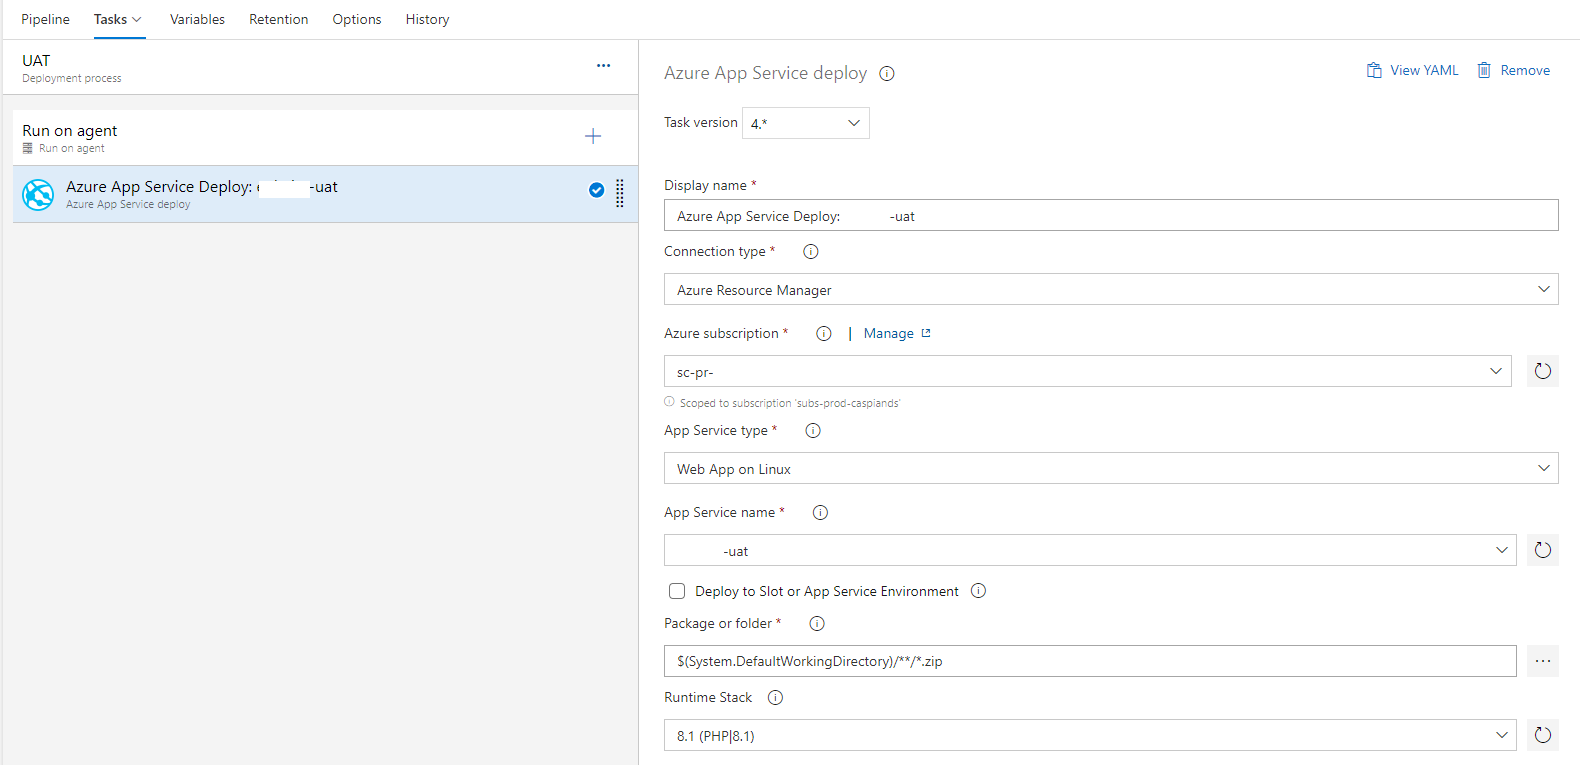Open UAT stage more options menu
Image resolution: width=1580 pixels, height=765 pixels.
click(x=603, y=65)
